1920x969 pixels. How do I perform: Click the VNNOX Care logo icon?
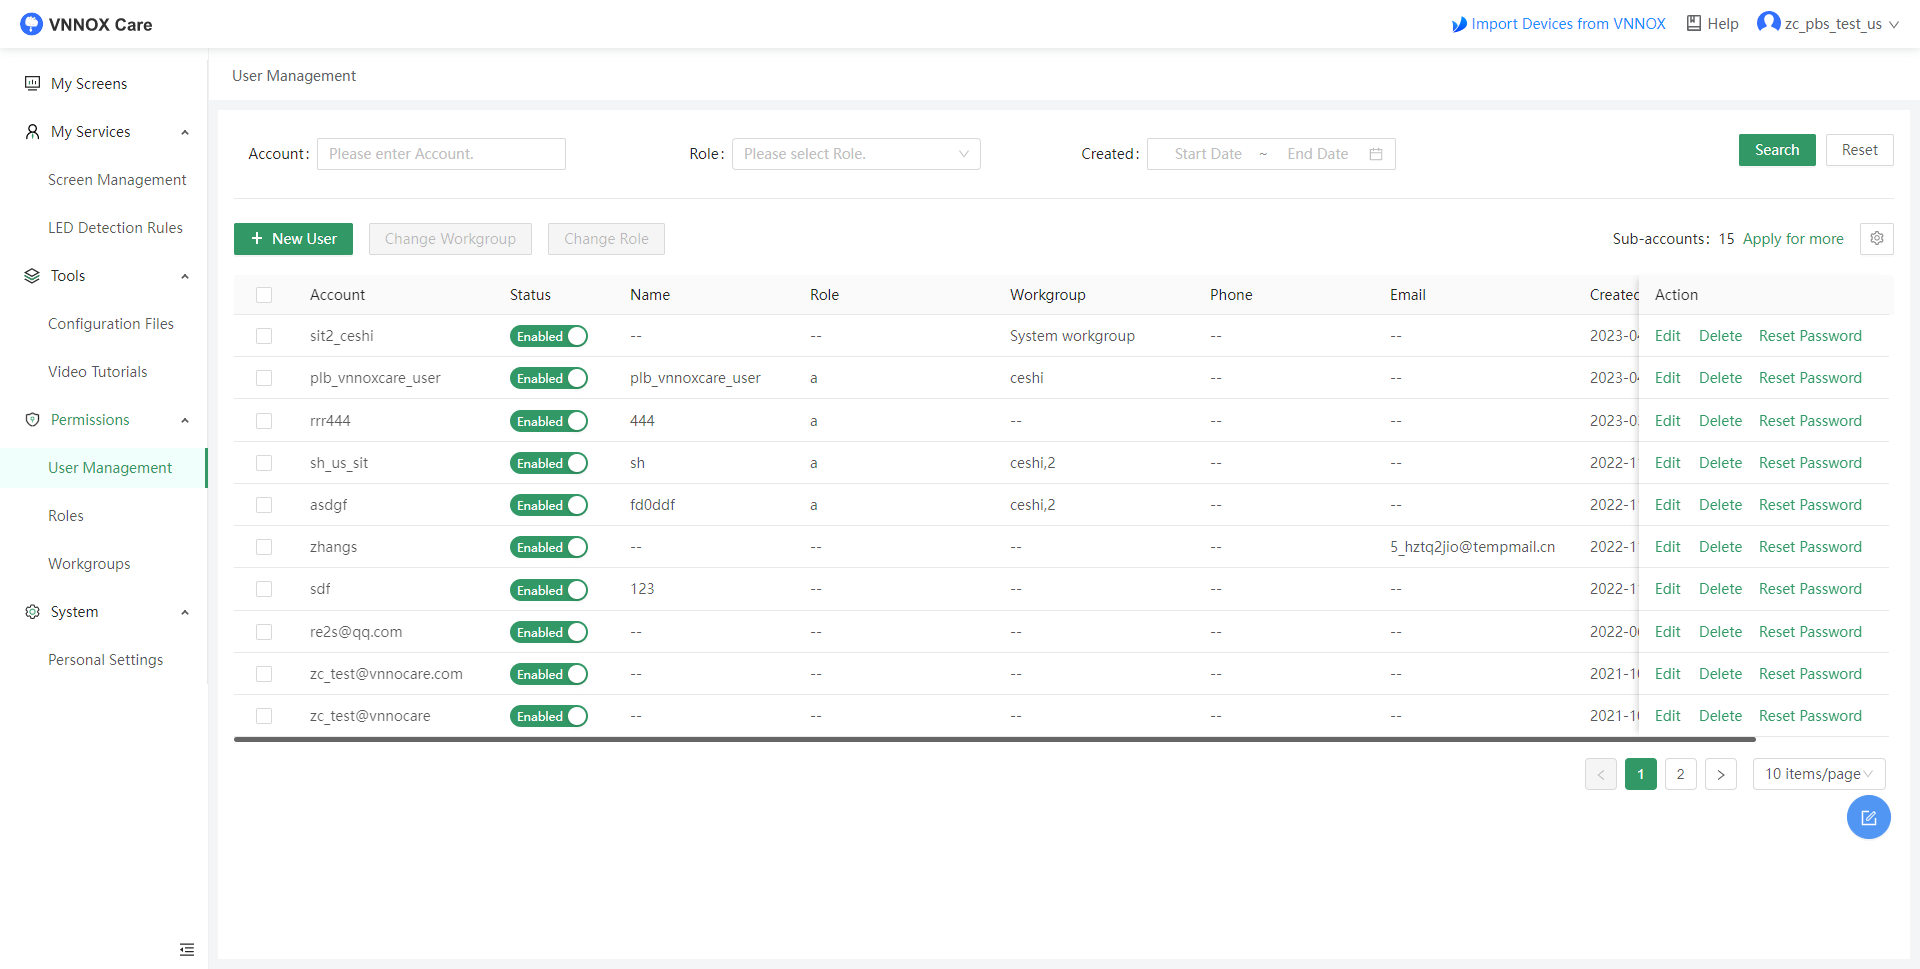tap(31, 24)
